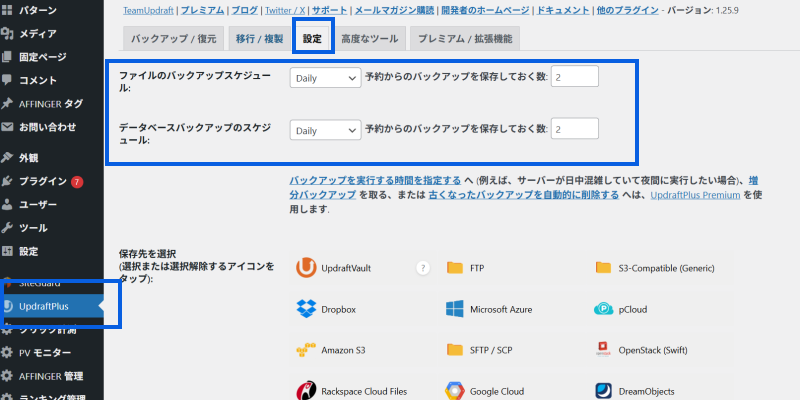
Task: Switch to 設定 tab
Action: (312, 39)
